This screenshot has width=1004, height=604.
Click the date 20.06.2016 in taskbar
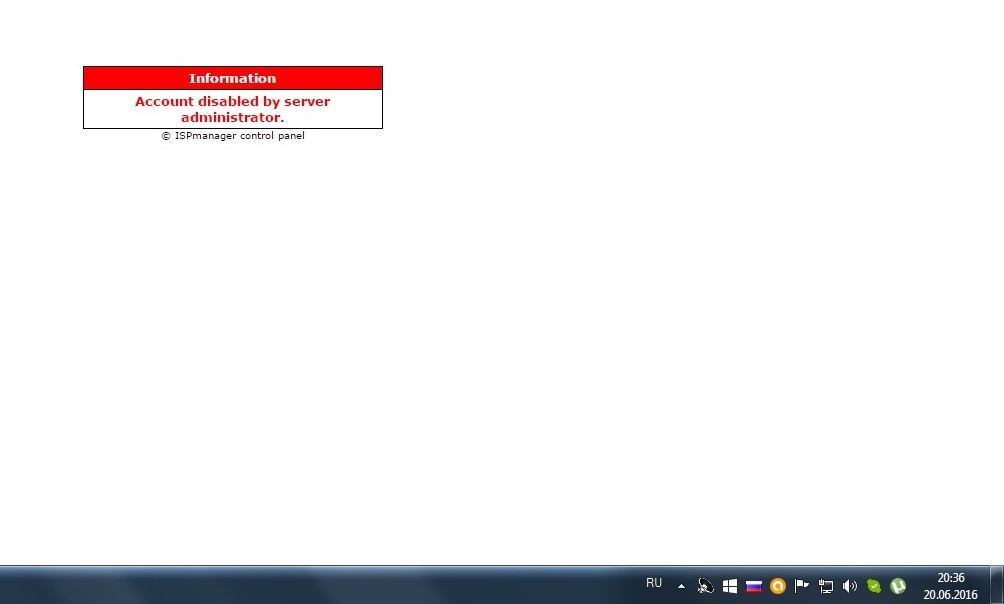pos(950,594)
